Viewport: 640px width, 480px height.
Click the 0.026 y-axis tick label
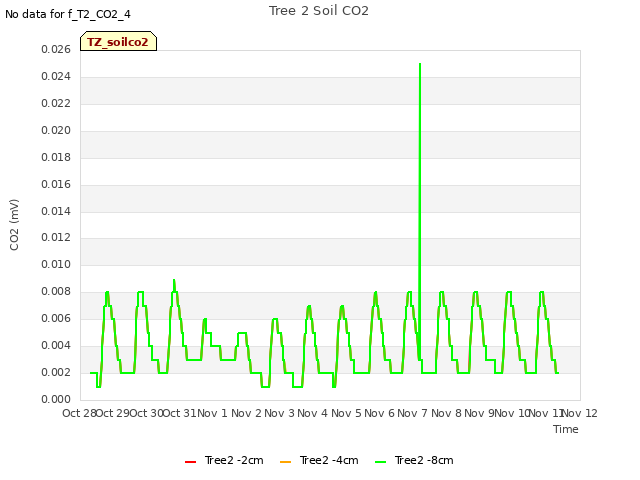(x=56, y=50)
